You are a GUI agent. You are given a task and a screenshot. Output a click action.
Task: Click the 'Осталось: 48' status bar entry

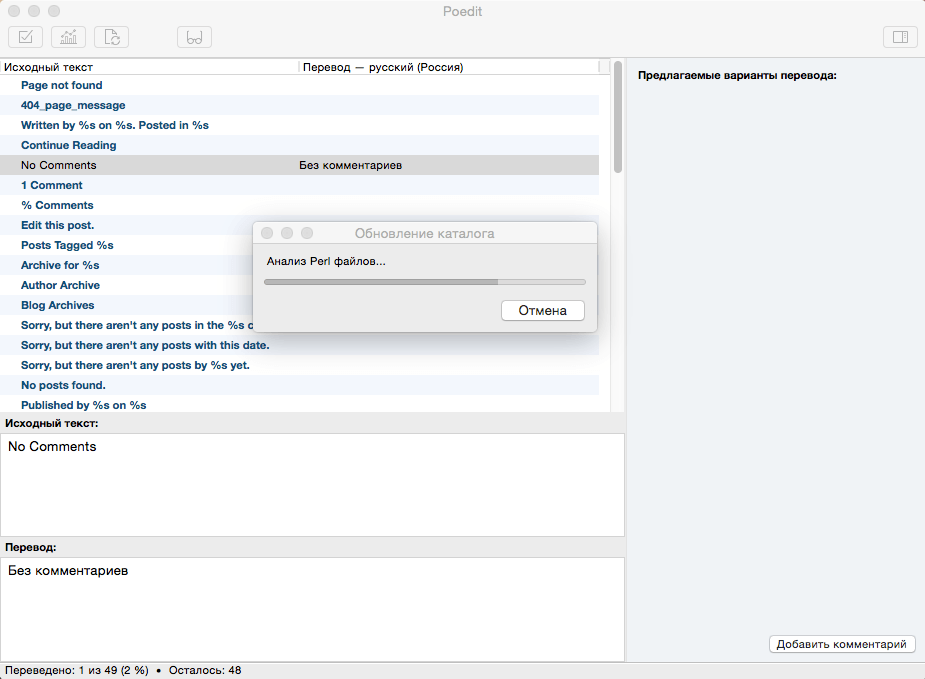[205, 670]
